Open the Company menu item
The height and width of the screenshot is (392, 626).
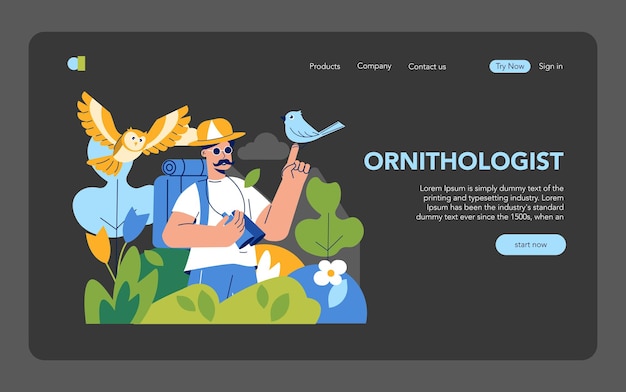tap(374, 66)
